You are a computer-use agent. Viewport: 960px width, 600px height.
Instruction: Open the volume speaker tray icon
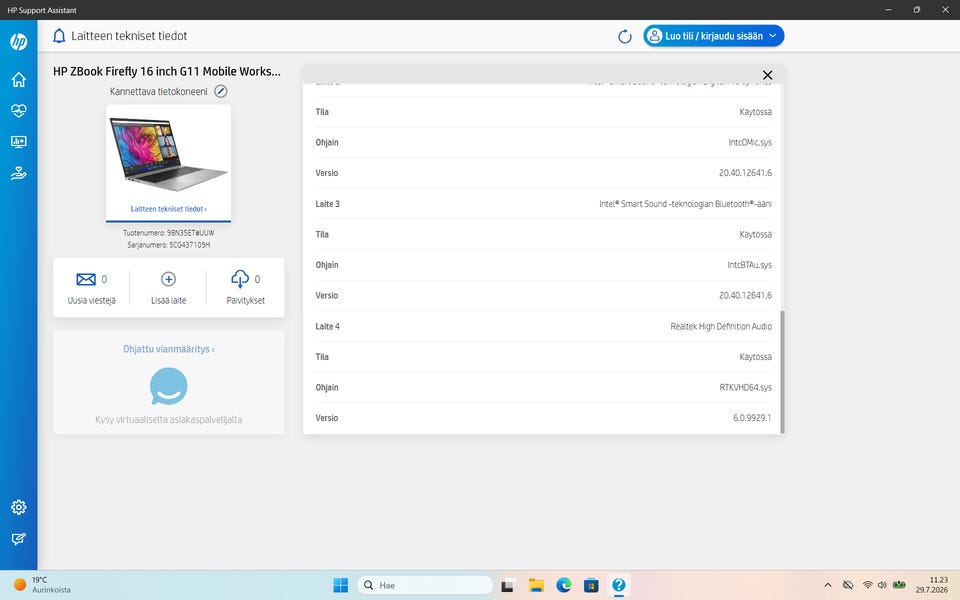pyautogui.click(x=882, y=585)
